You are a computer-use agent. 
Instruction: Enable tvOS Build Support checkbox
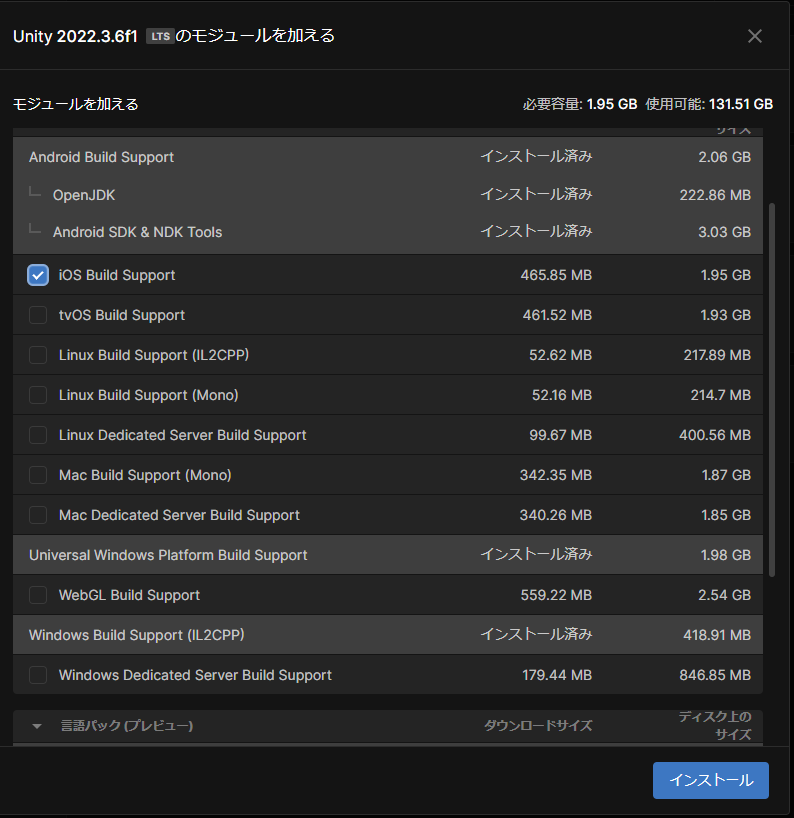pyautogui.click(x=38, y=315)
